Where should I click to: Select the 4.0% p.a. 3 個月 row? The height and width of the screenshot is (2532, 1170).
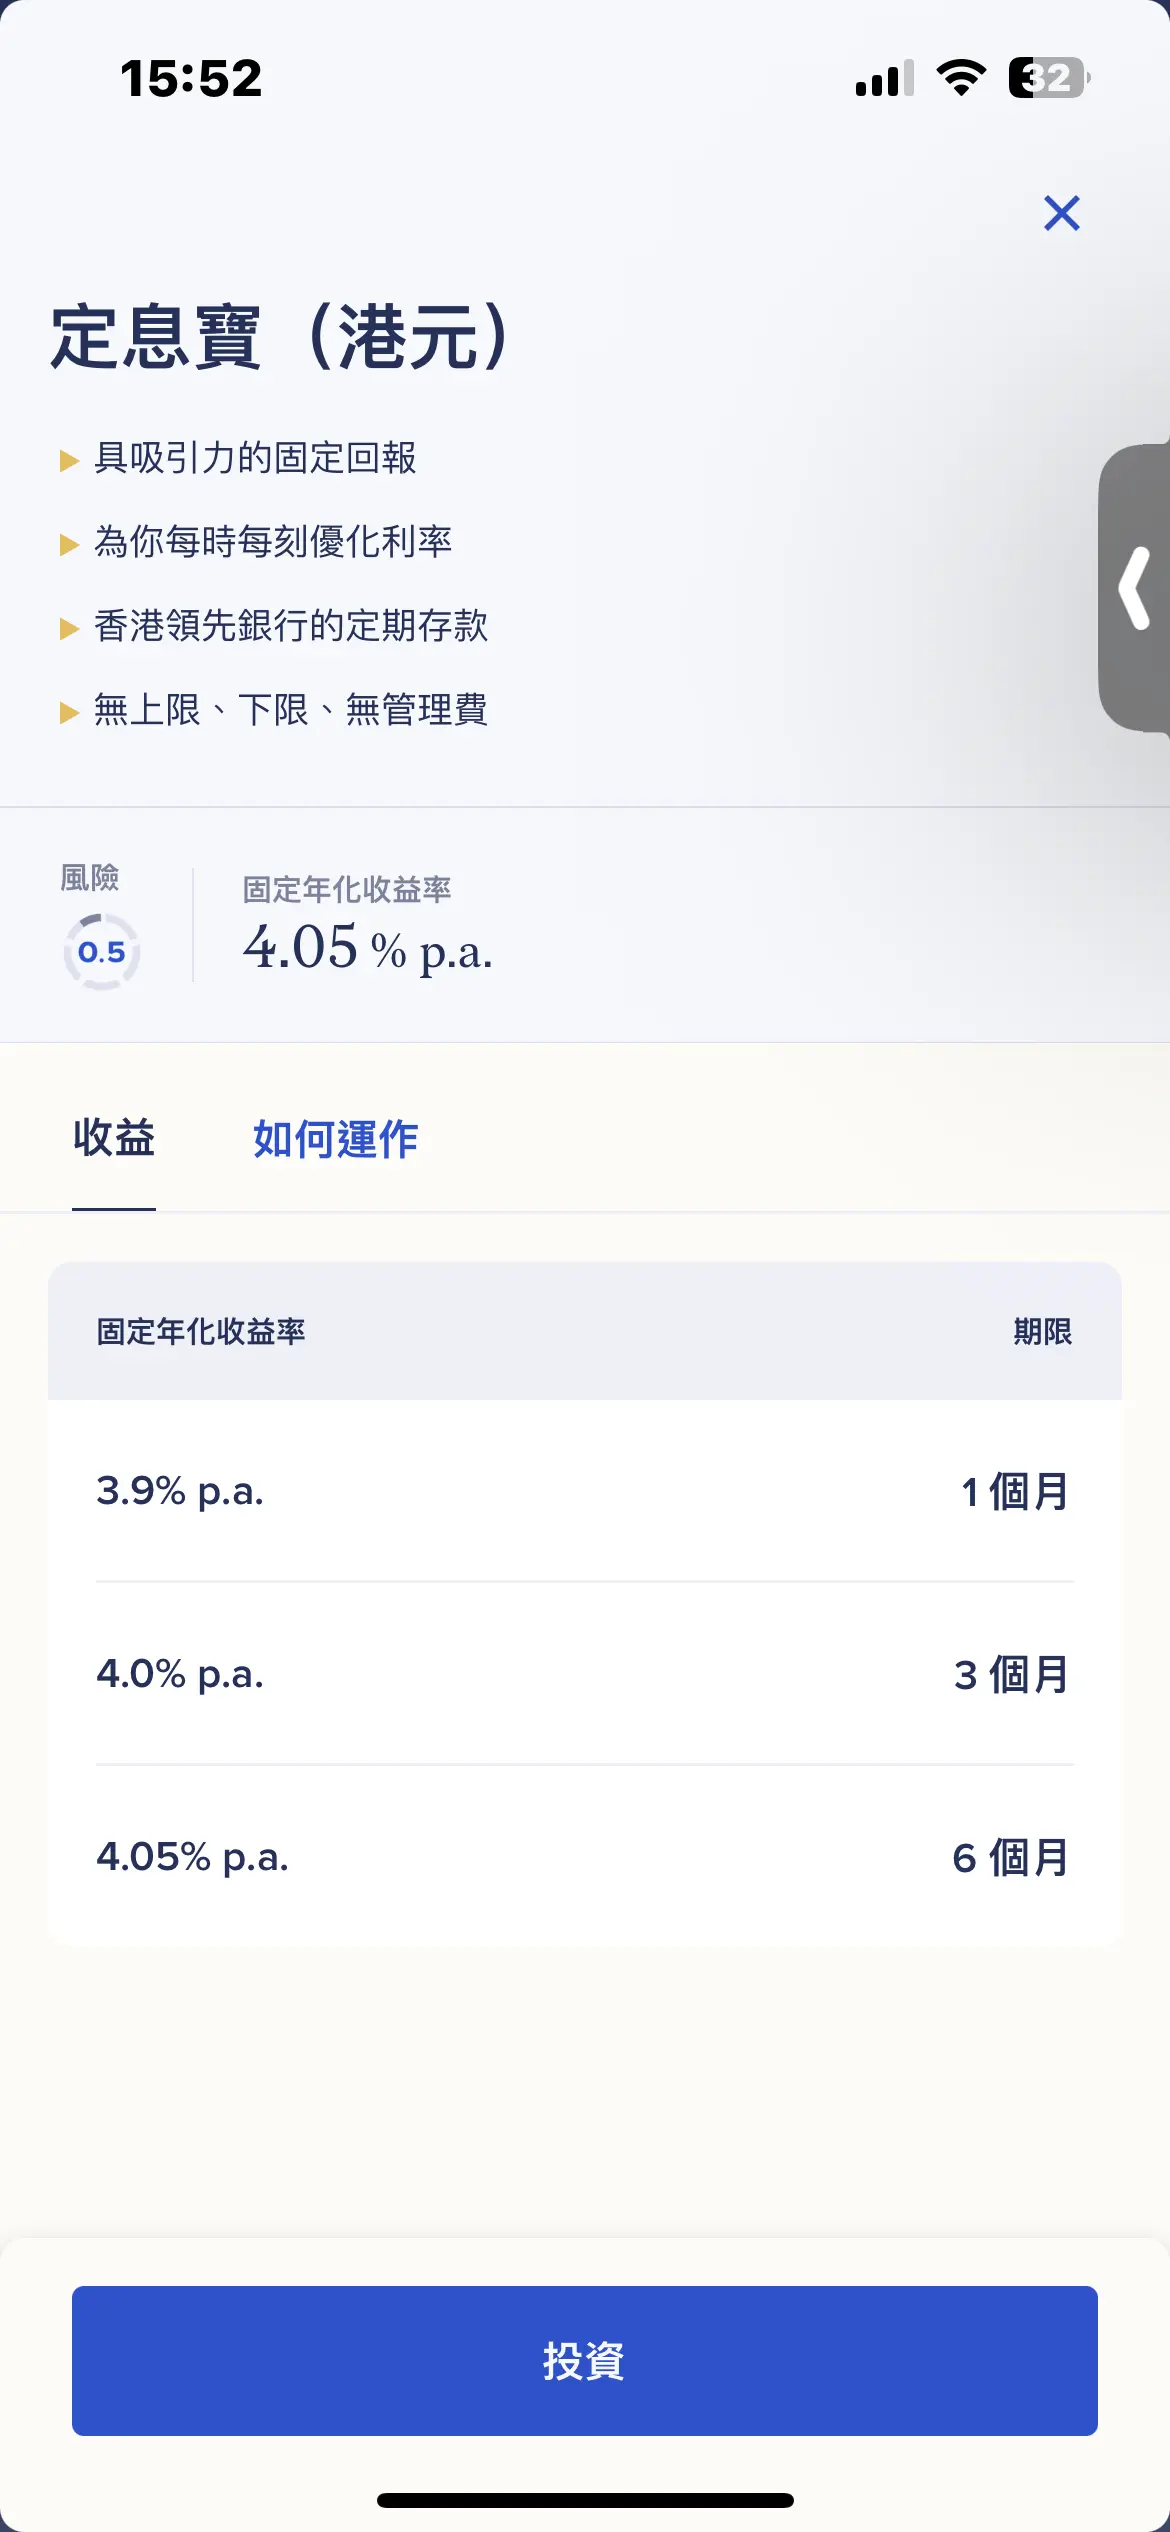tap(585, 1674)
